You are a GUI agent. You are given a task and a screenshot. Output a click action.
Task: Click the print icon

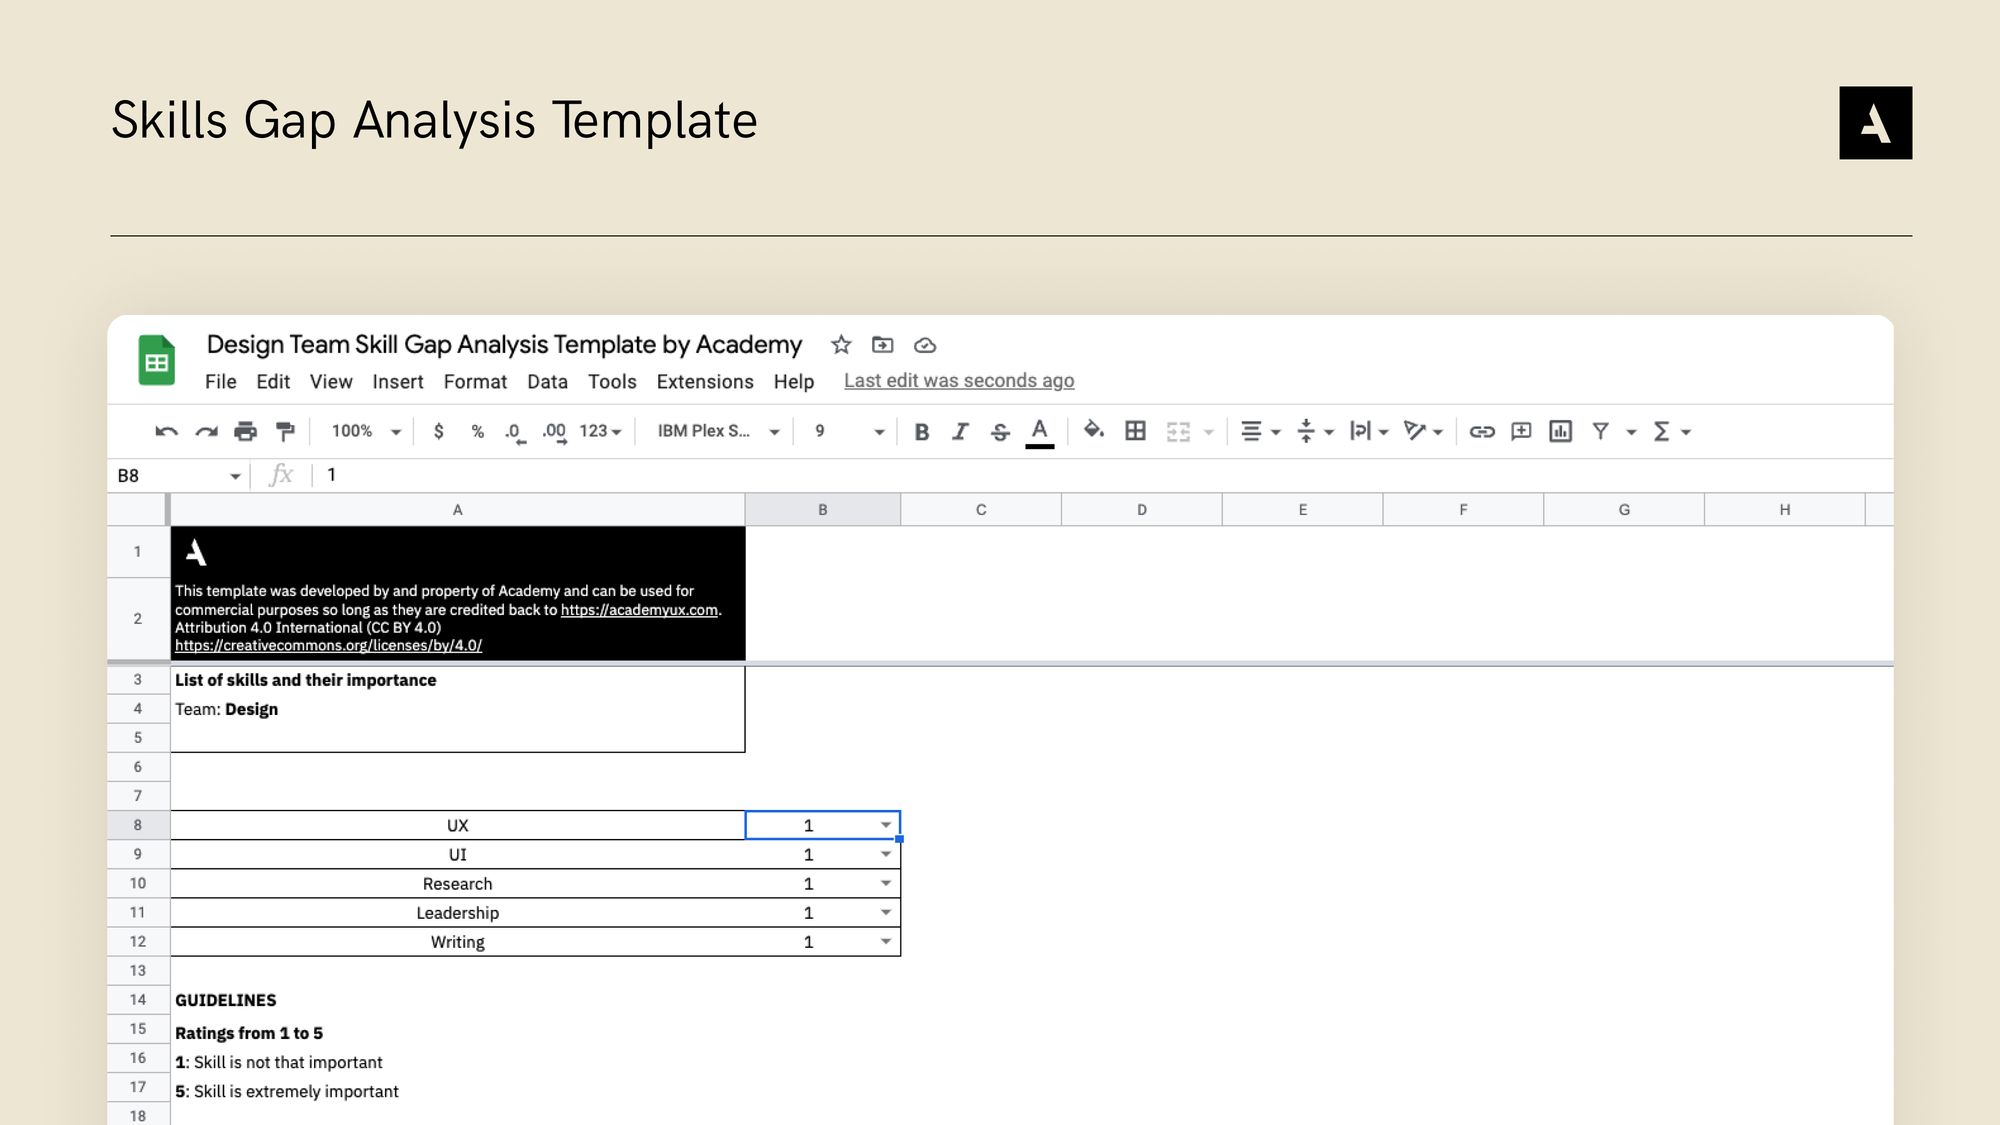pos(245,431)
